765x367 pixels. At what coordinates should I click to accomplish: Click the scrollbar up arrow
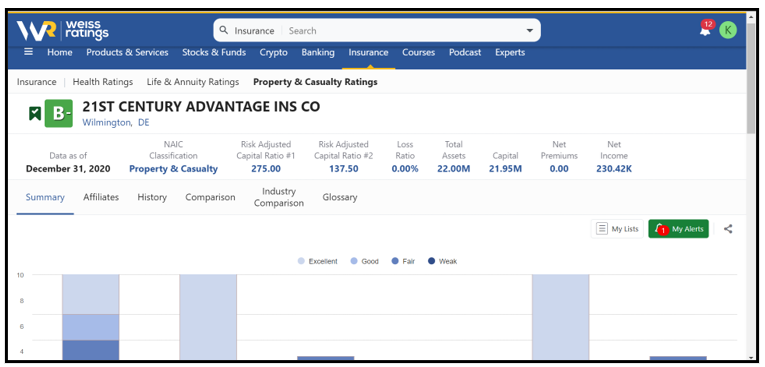751,18
